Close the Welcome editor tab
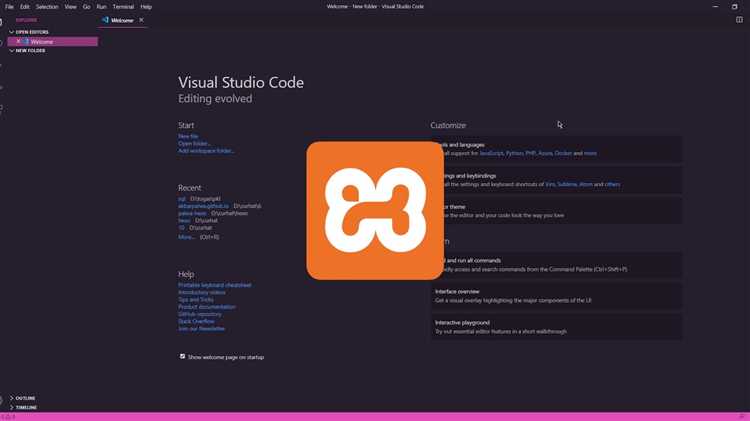 [x=141, y=20]
